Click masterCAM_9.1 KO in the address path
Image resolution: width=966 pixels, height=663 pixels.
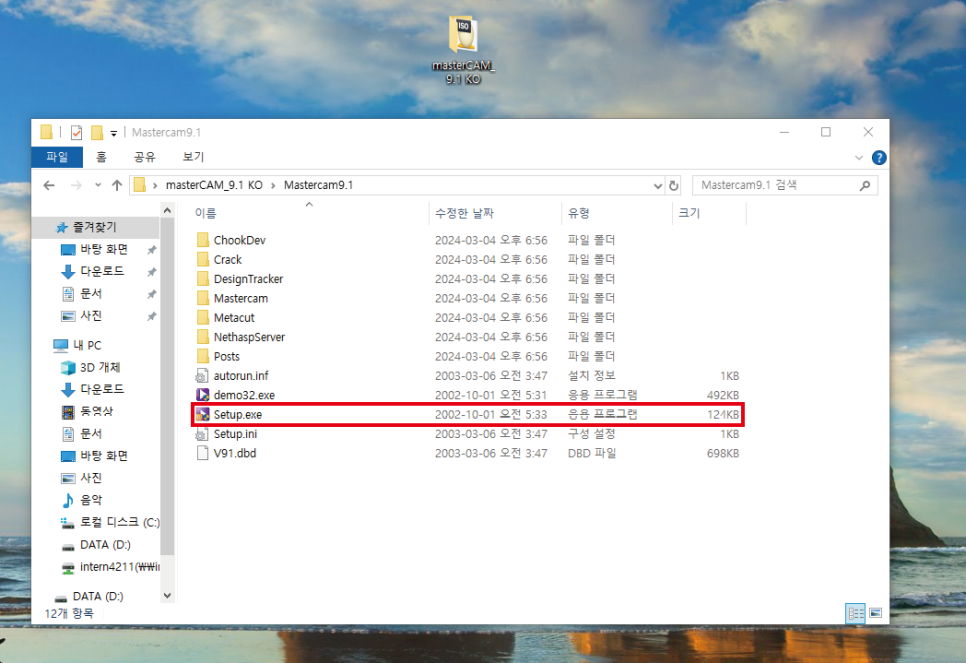pos(214,185)
